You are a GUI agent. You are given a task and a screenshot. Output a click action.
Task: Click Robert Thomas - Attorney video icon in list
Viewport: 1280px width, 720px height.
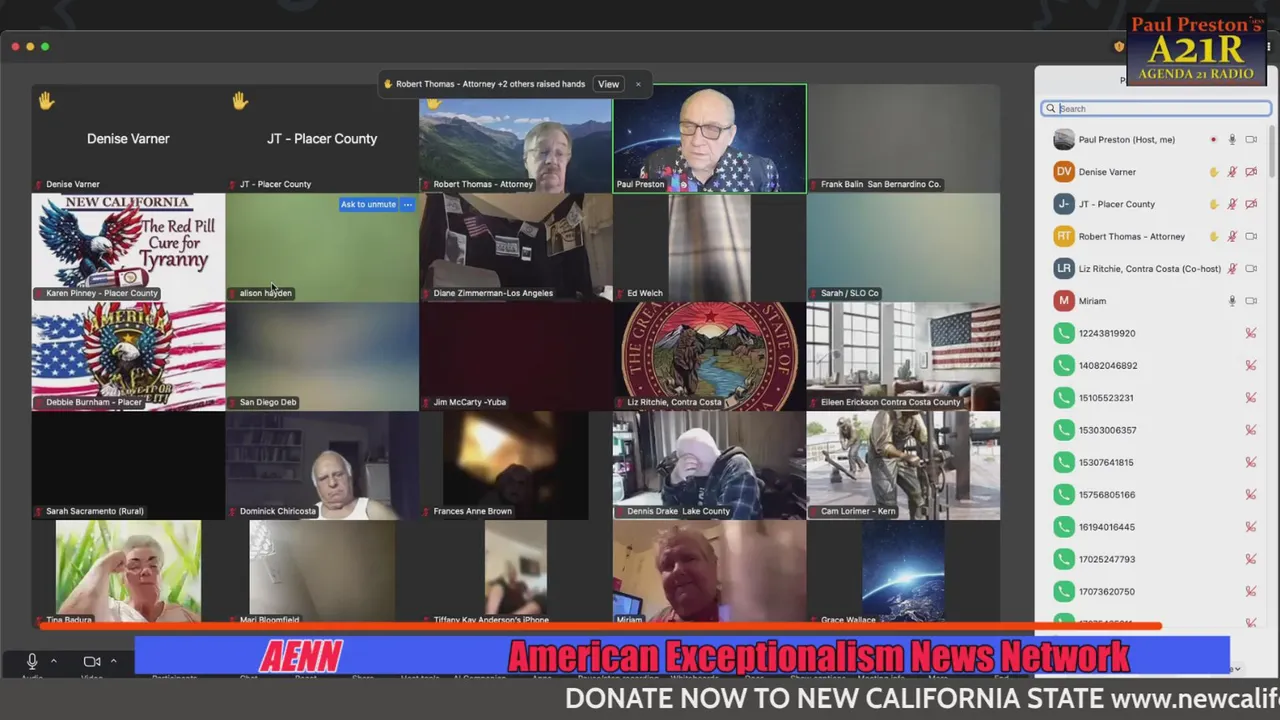1251,237
